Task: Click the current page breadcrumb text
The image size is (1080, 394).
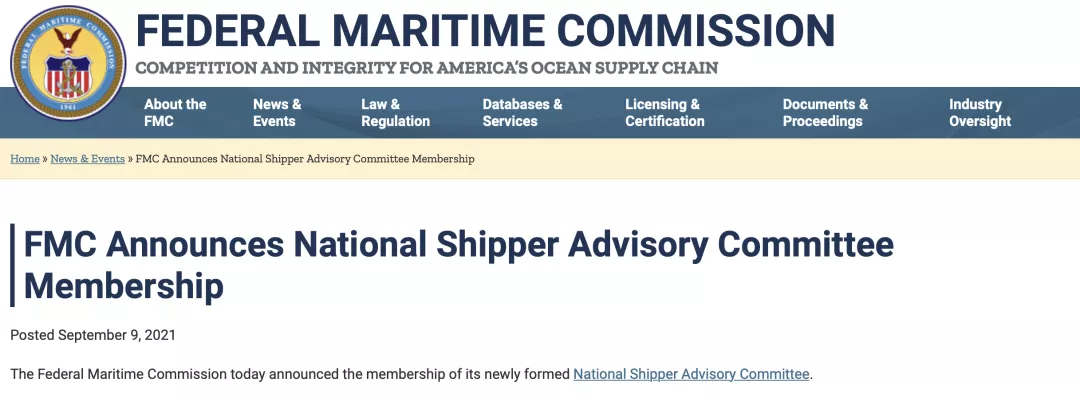Action: click(x=305, y=159)
